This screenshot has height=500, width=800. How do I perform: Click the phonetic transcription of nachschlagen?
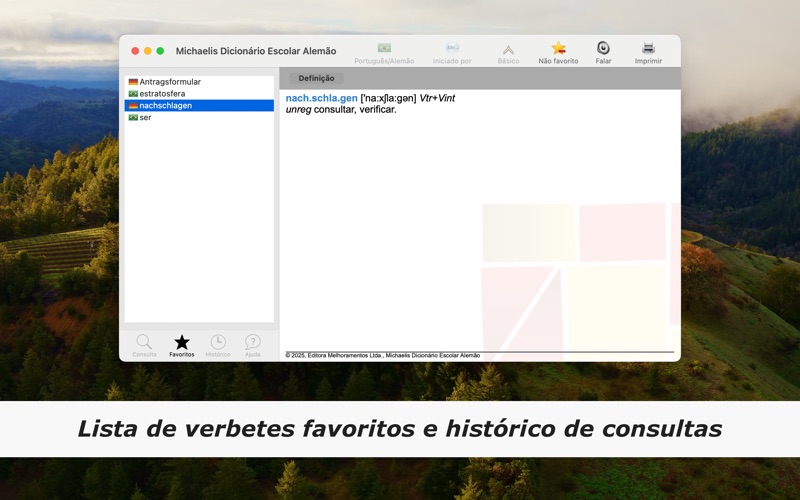(x=388, y=98)
